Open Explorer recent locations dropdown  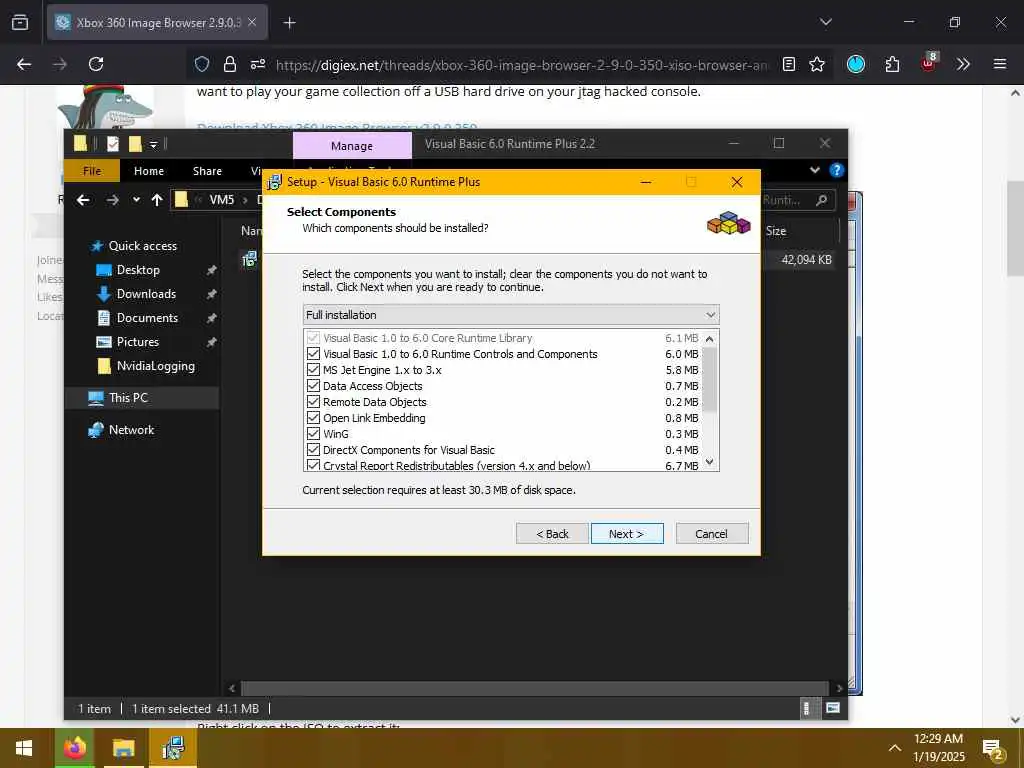136,200
